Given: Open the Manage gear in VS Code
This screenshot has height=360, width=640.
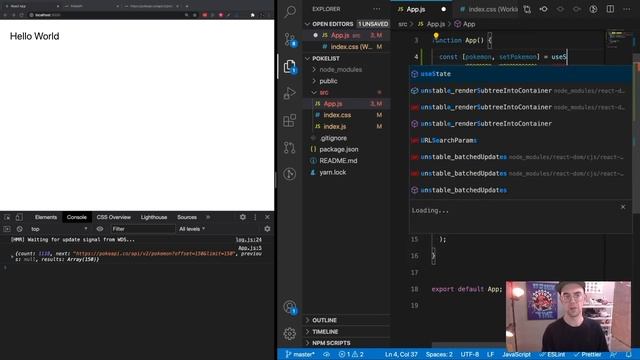Looking at the screenshot, I should tap(290, 333).
